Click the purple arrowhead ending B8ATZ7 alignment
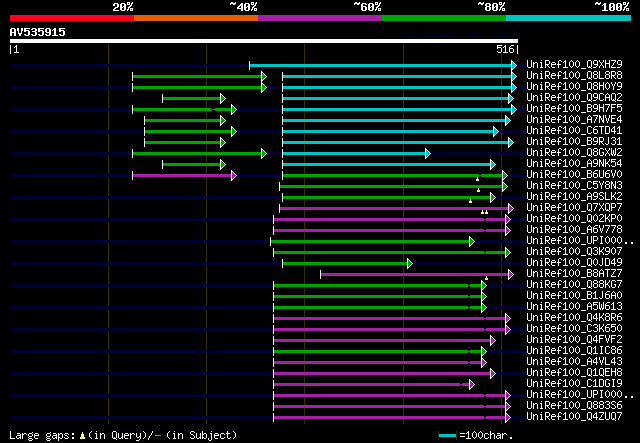The width and height of the screenshot is (640, 443). pos(511,275)
